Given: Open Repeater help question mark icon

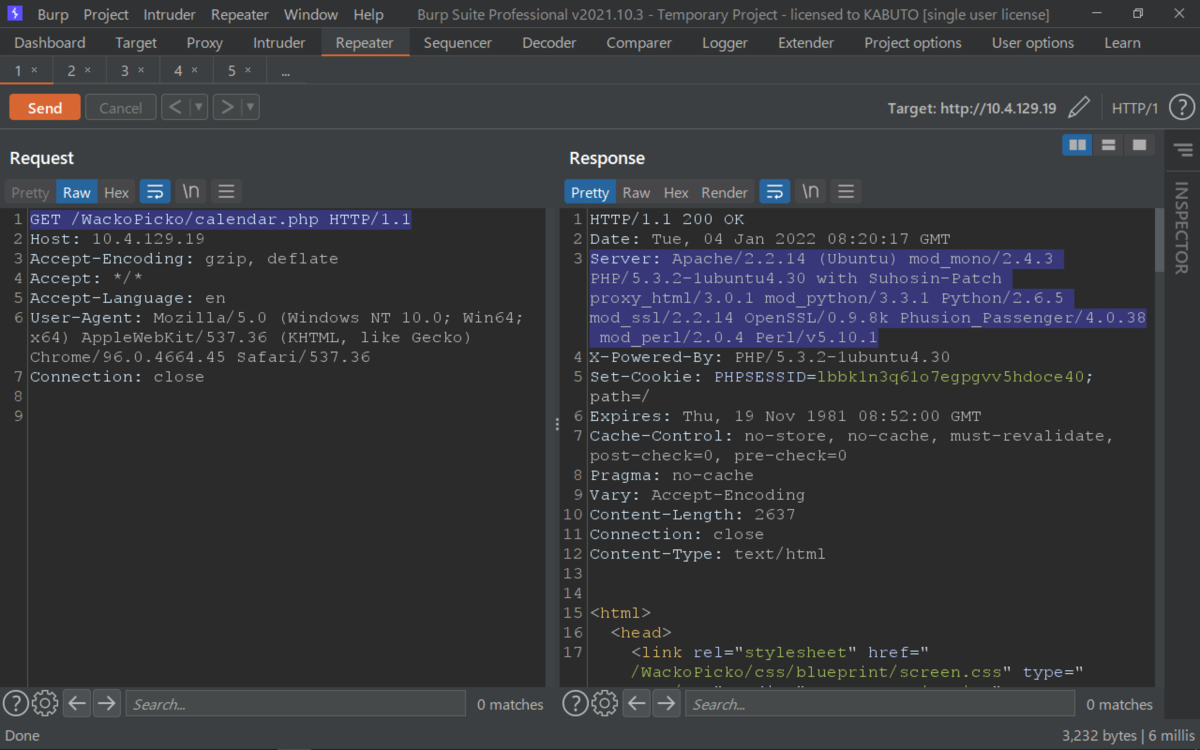Looking at the screenshot, I should coord(1181,107).
